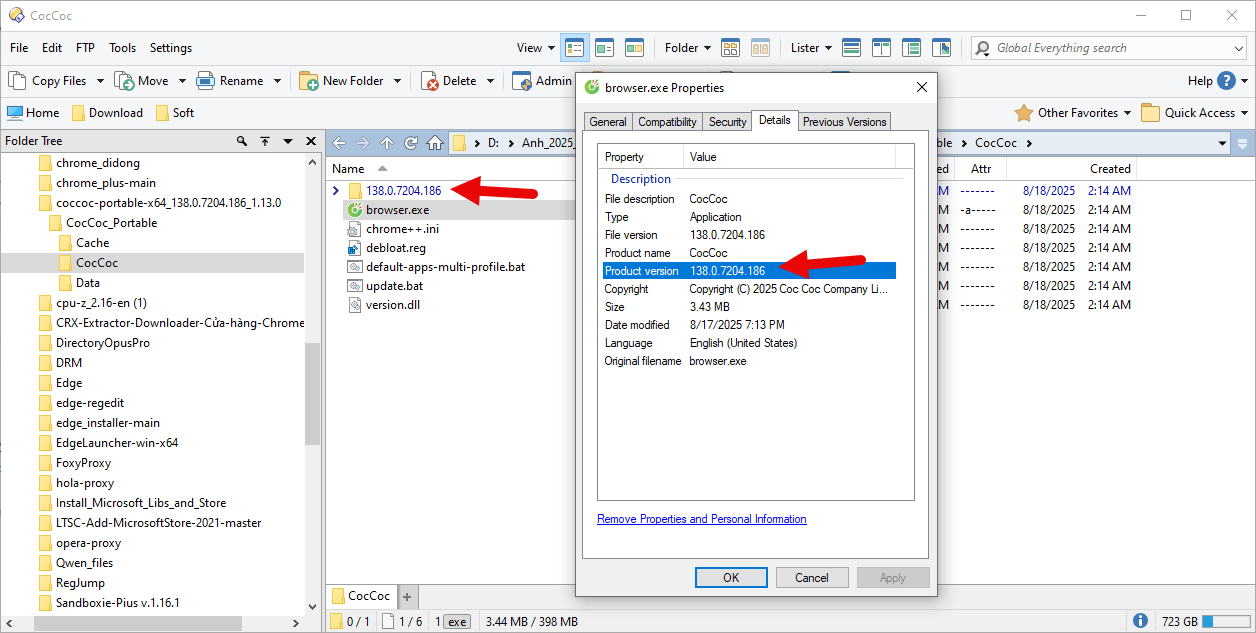The image size is (1256, 633).
Task: Open the File menu
Action: pyautogui.click(x=19, y=47)
